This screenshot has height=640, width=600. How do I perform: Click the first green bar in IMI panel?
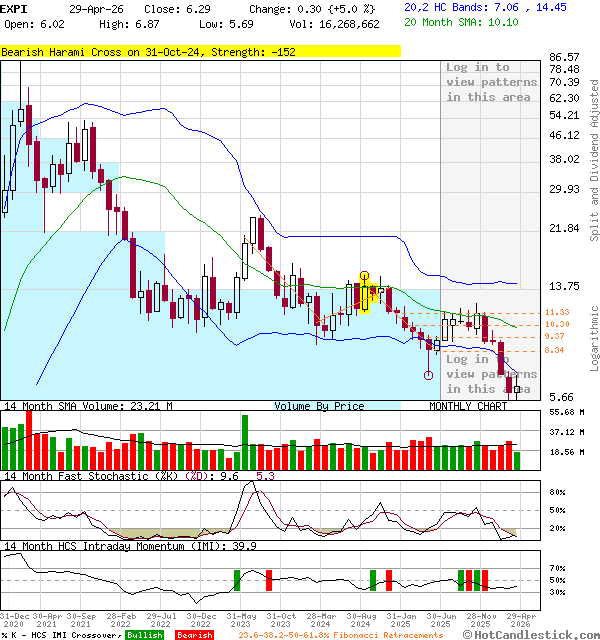click(237, 579)
